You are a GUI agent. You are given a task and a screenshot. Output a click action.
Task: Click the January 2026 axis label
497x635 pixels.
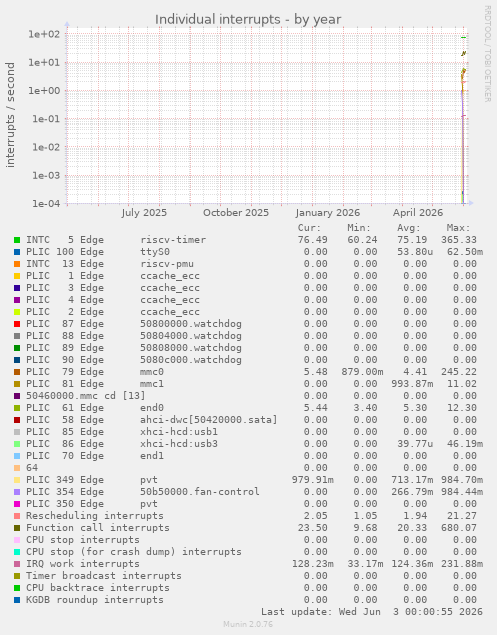(x=327, y=213)
